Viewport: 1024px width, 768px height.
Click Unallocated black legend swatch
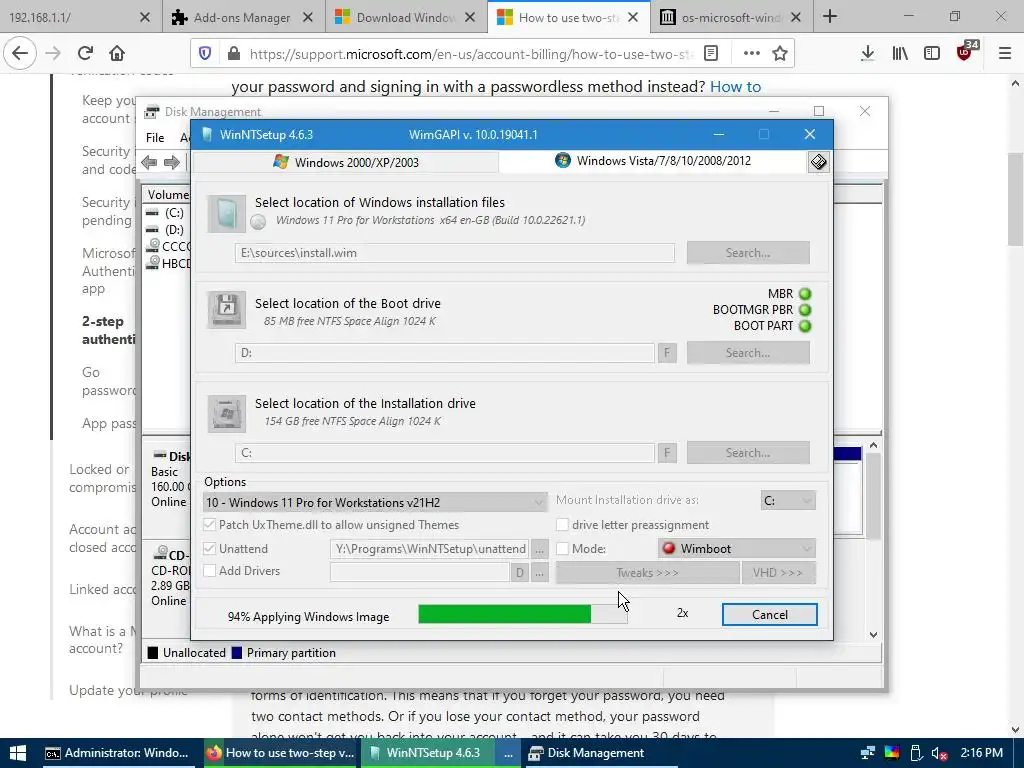click(153, 652)
